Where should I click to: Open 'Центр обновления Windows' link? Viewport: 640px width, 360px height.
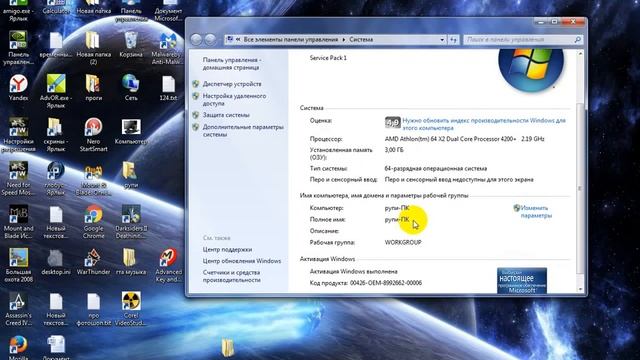[x=242, y=261]
